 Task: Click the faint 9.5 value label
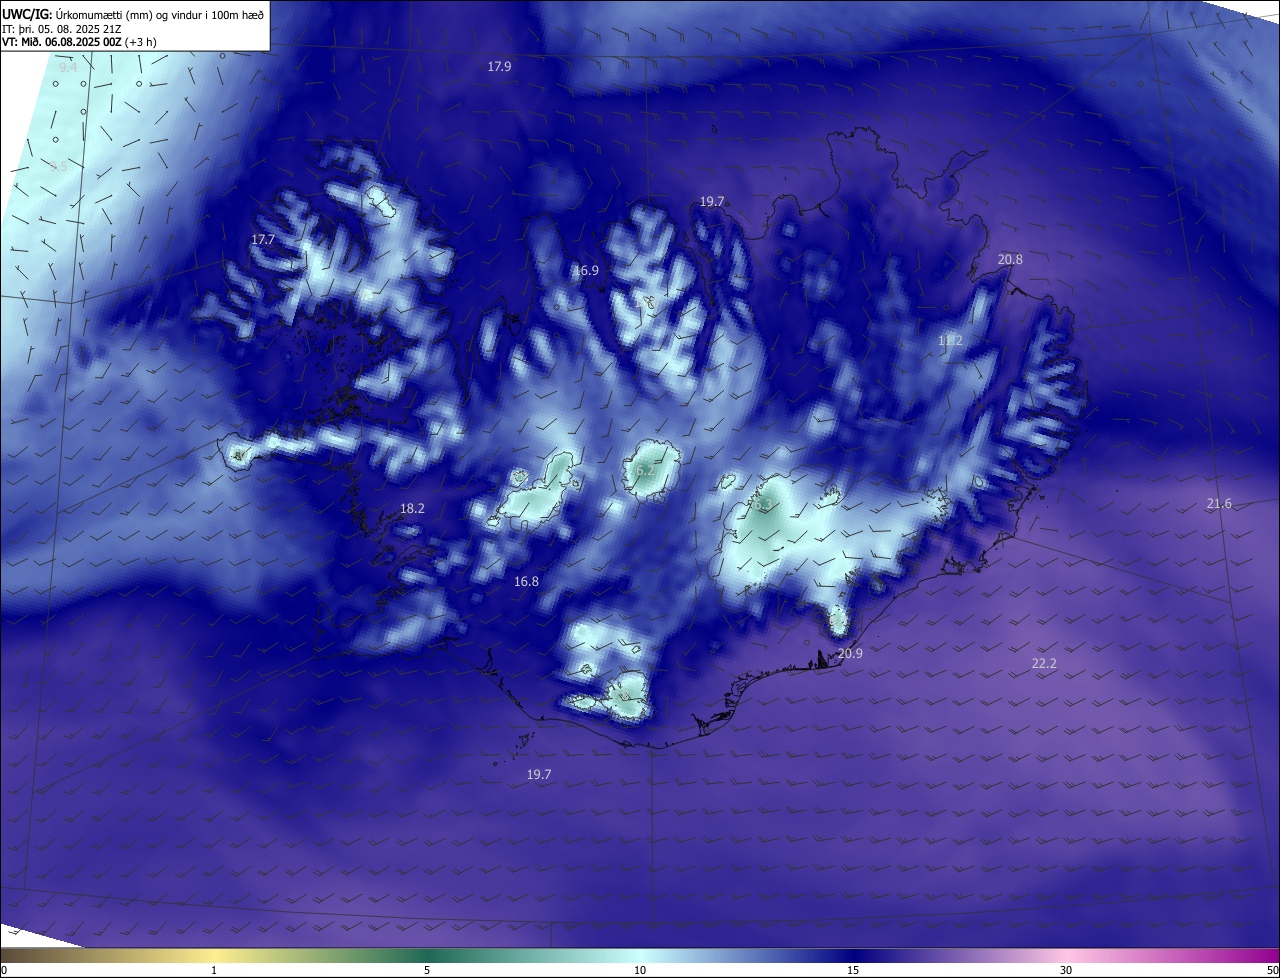pyautogui.click(x=58, y=167)
